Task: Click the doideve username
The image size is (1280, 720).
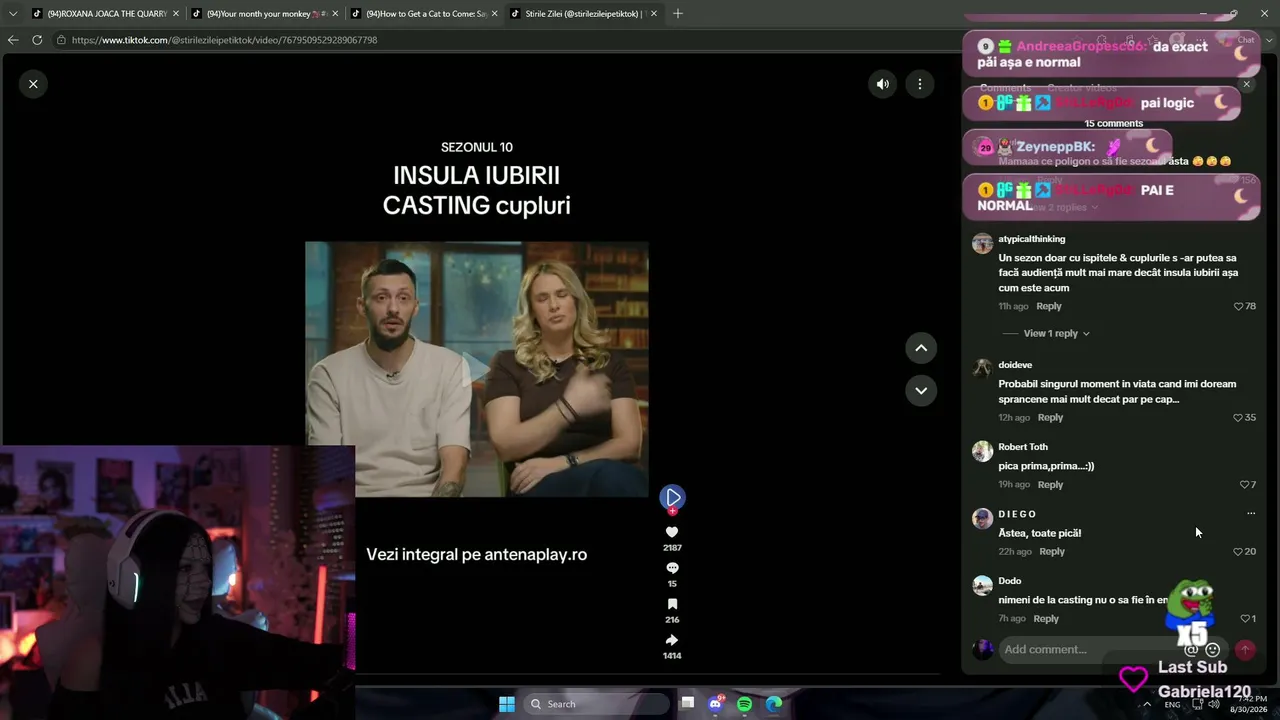Action: pyautogui.click(x=1015, y=365)
